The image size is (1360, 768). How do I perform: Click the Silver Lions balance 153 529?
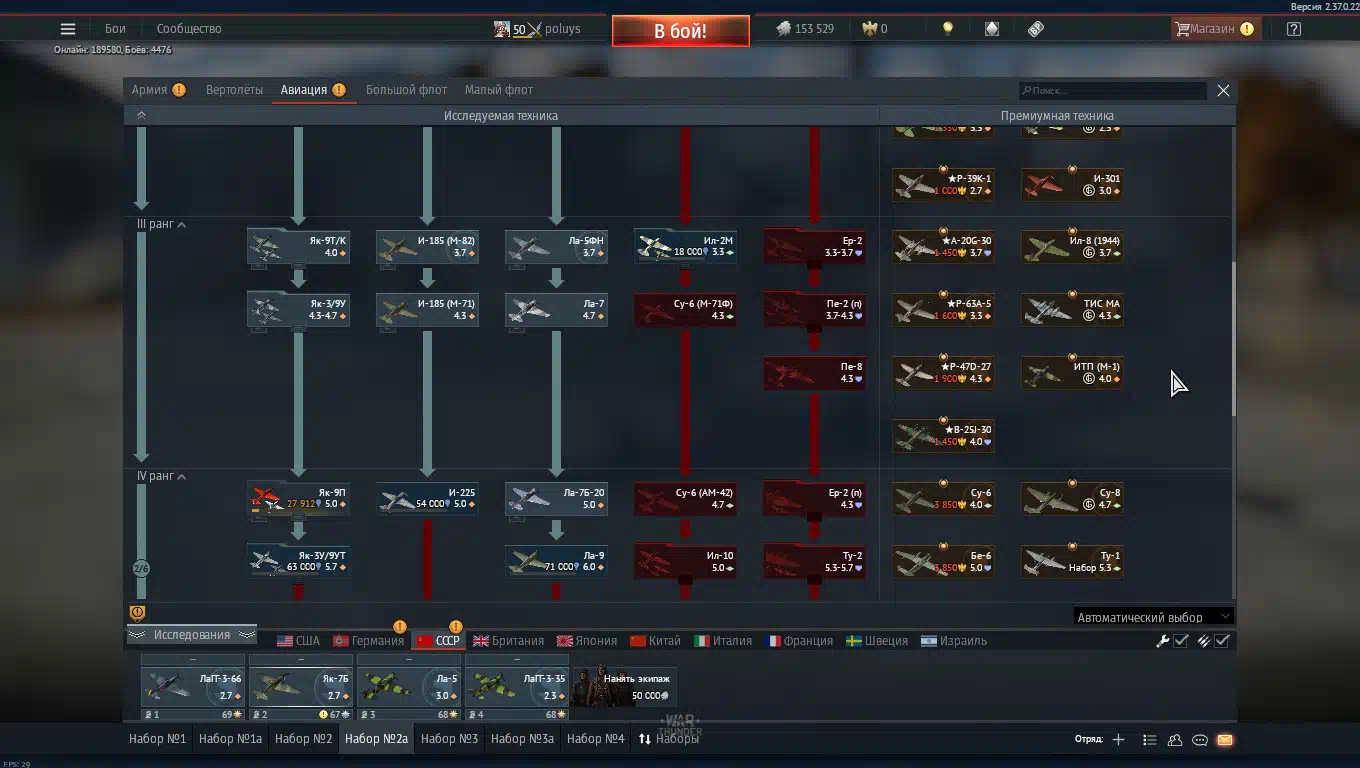pos(805,29)
